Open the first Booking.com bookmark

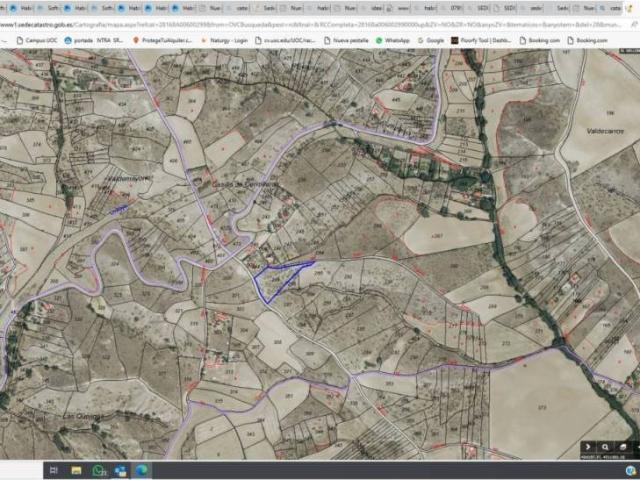(539, 40)
